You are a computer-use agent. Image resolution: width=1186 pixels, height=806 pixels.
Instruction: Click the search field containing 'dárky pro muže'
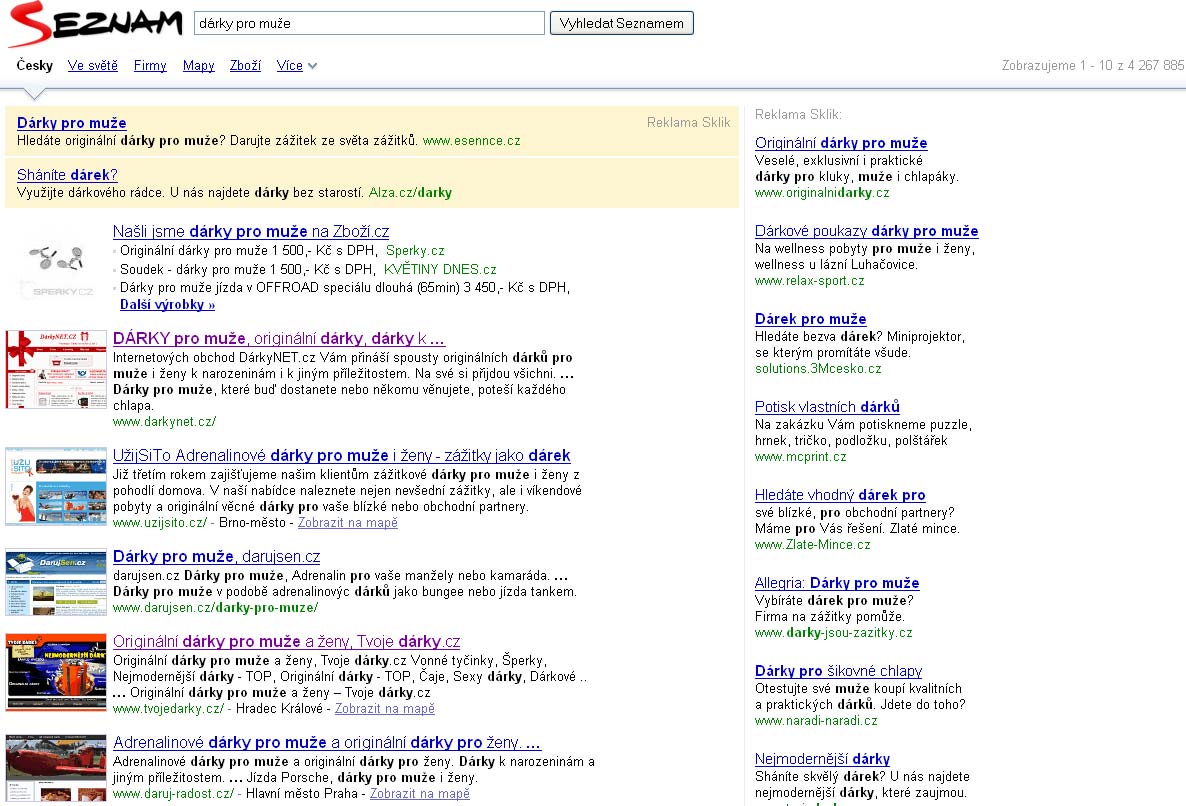pos(369,23)
